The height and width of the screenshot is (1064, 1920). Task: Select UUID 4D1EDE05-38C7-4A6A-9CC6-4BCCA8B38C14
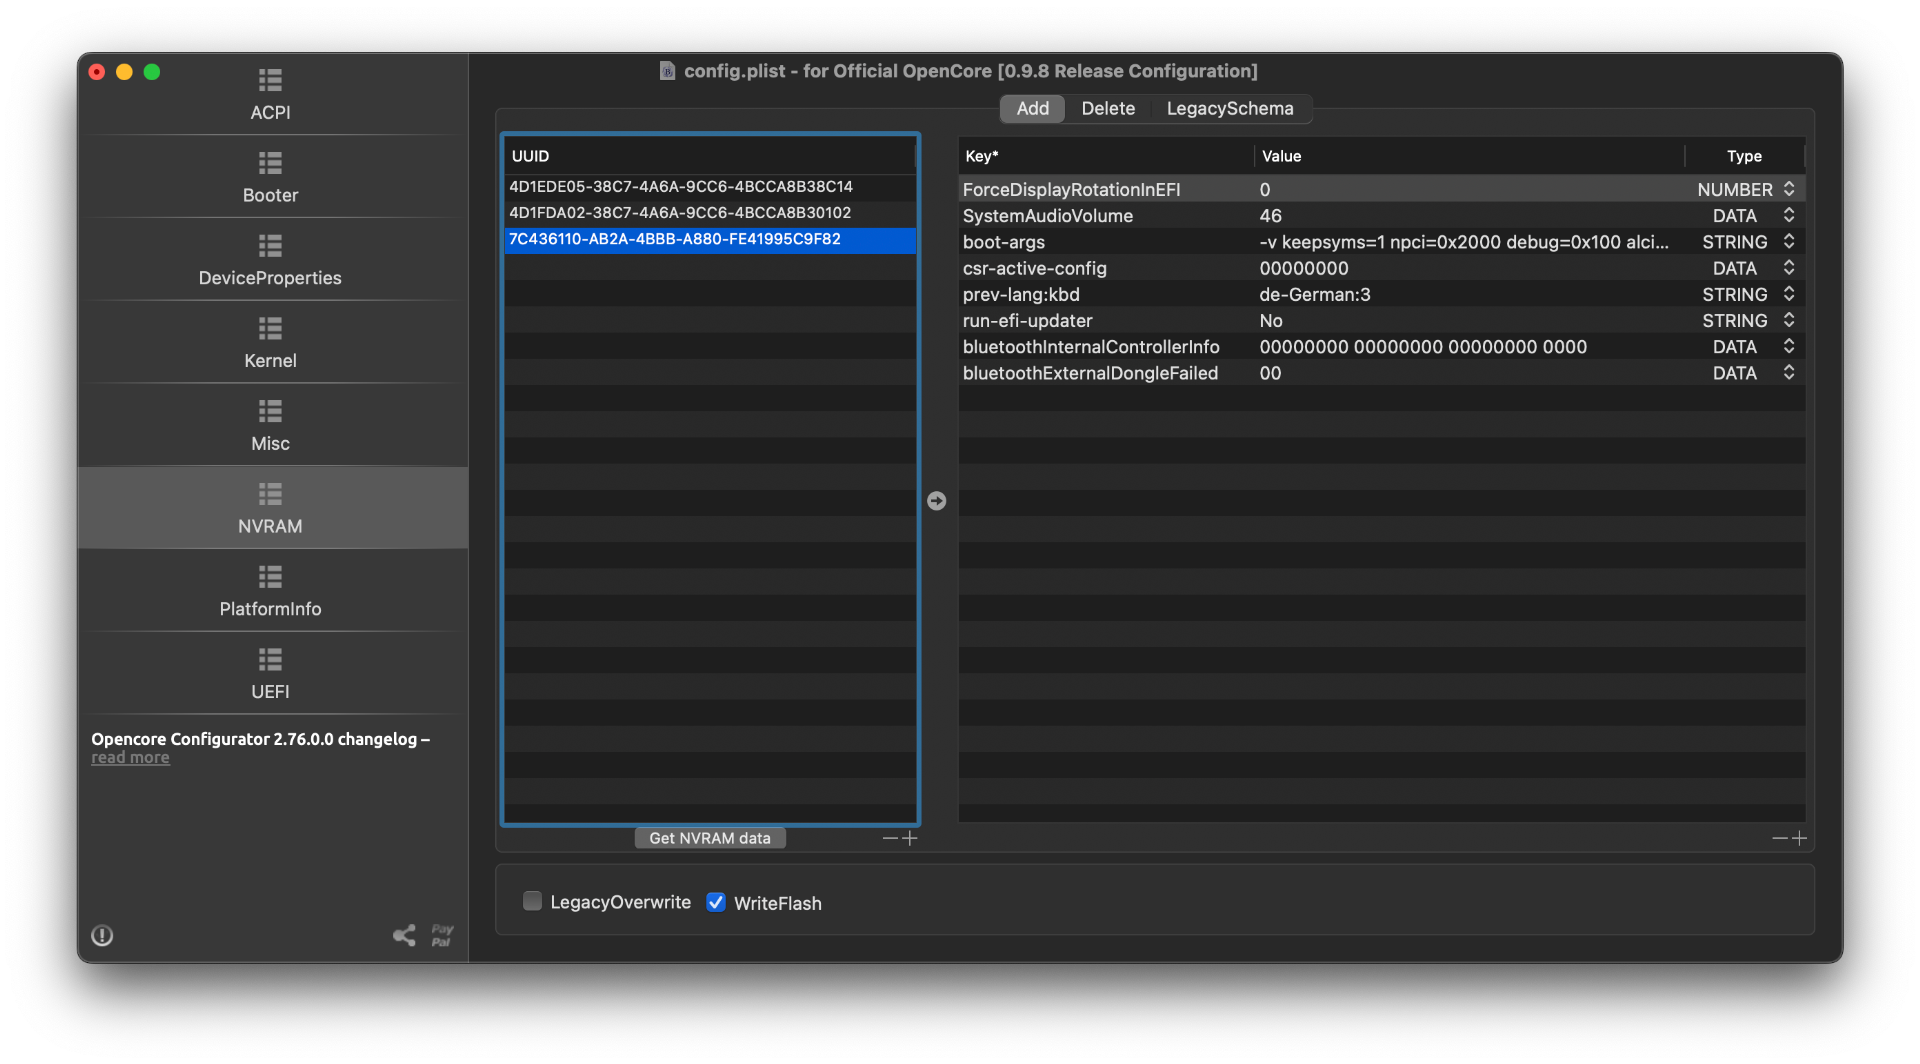coord(710,186)
